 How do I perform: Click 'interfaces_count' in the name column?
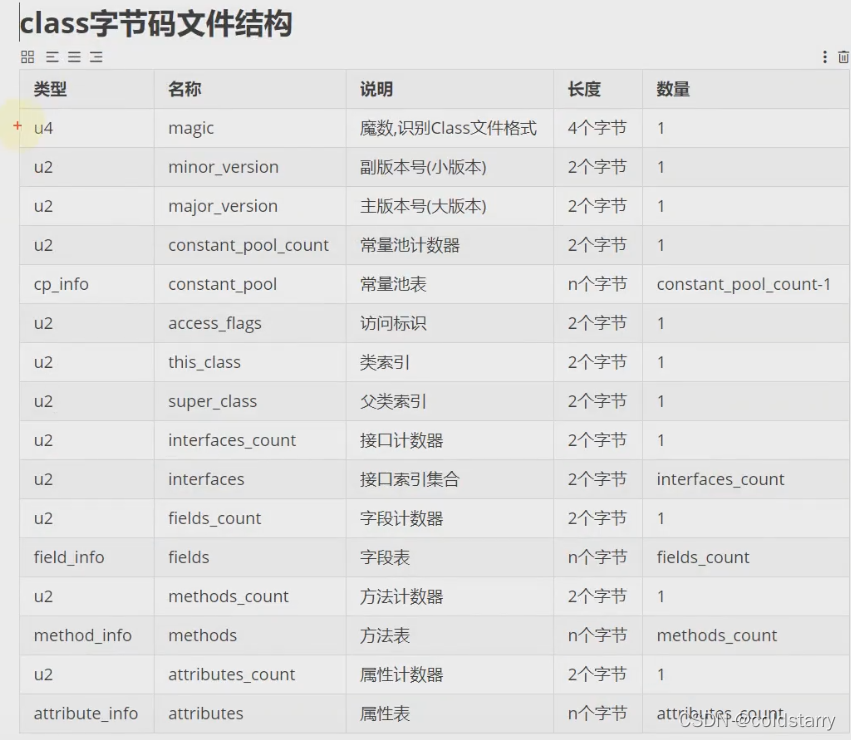tap(232, 440)
